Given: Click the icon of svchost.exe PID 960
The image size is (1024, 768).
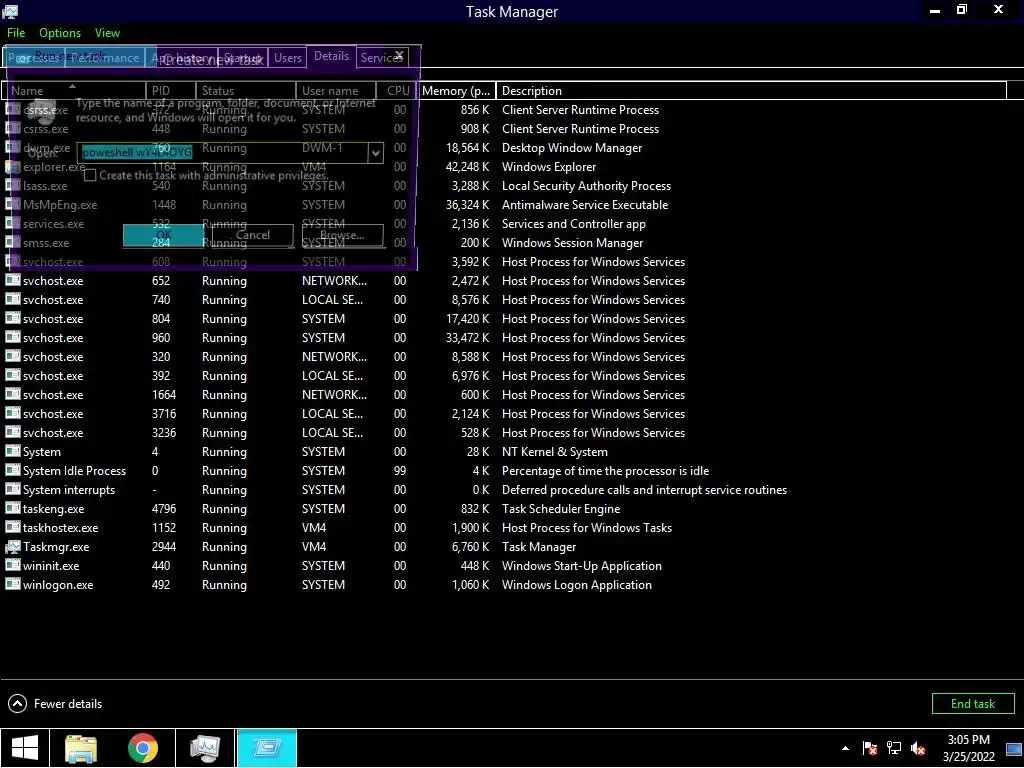Looking at the screenshot, I should click(x=12, y=338).
